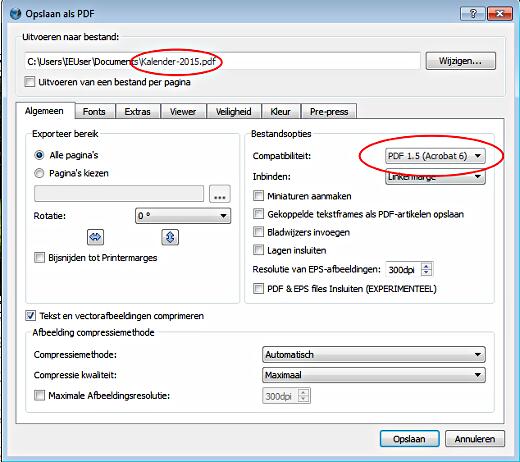520x462 pixels.
Task: Toggle Tekst en vectorafbeeldingen comprimeren
Action: tap(30, 316)
